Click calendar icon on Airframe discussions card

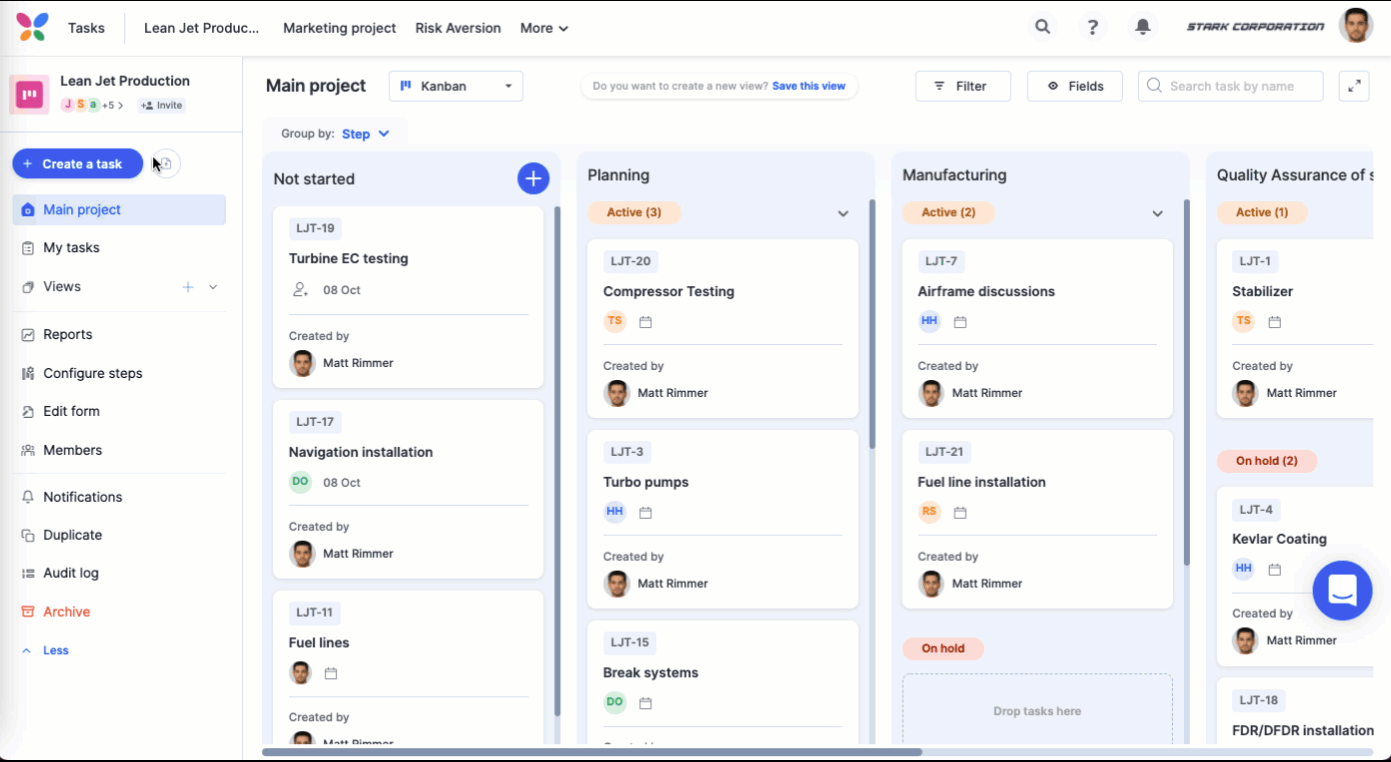[960, 322]
